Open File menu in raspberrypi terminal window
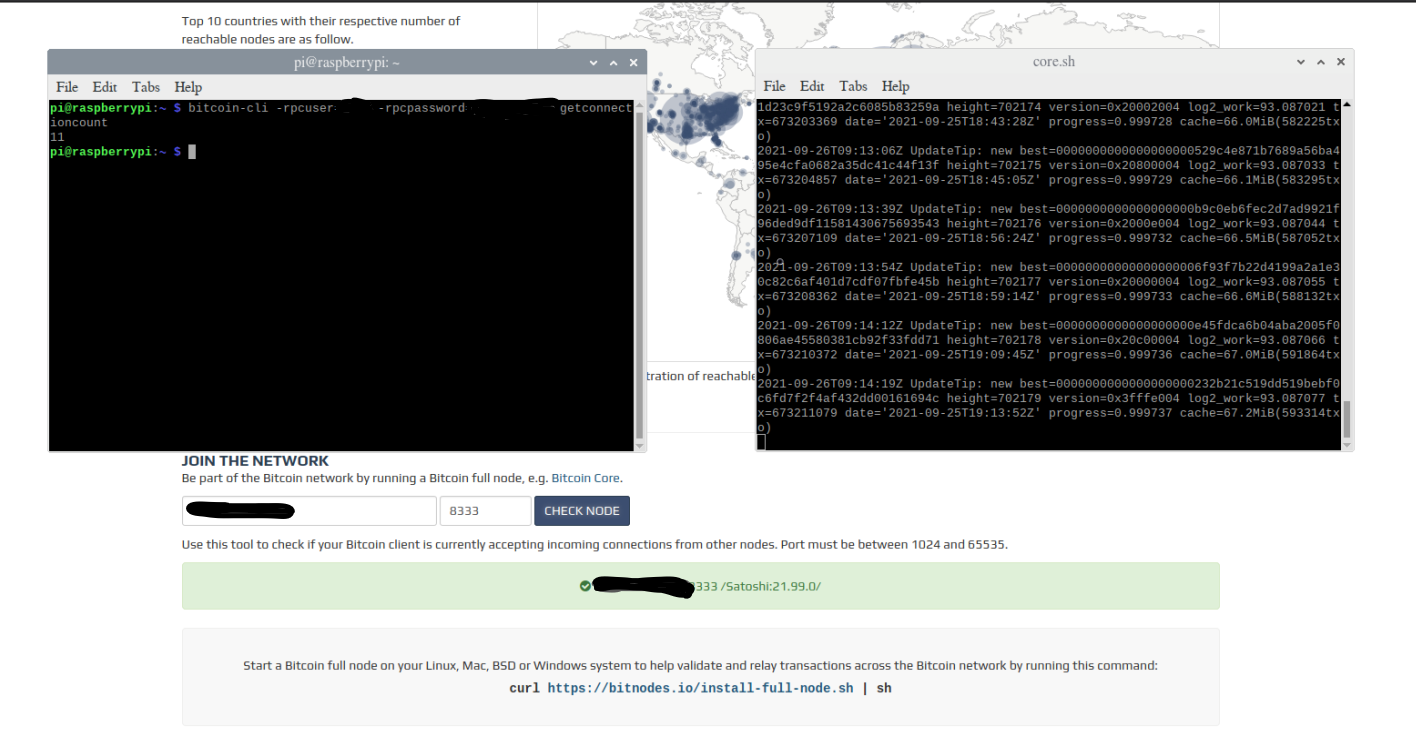The image size is (1416, 742). click(67, 87)
